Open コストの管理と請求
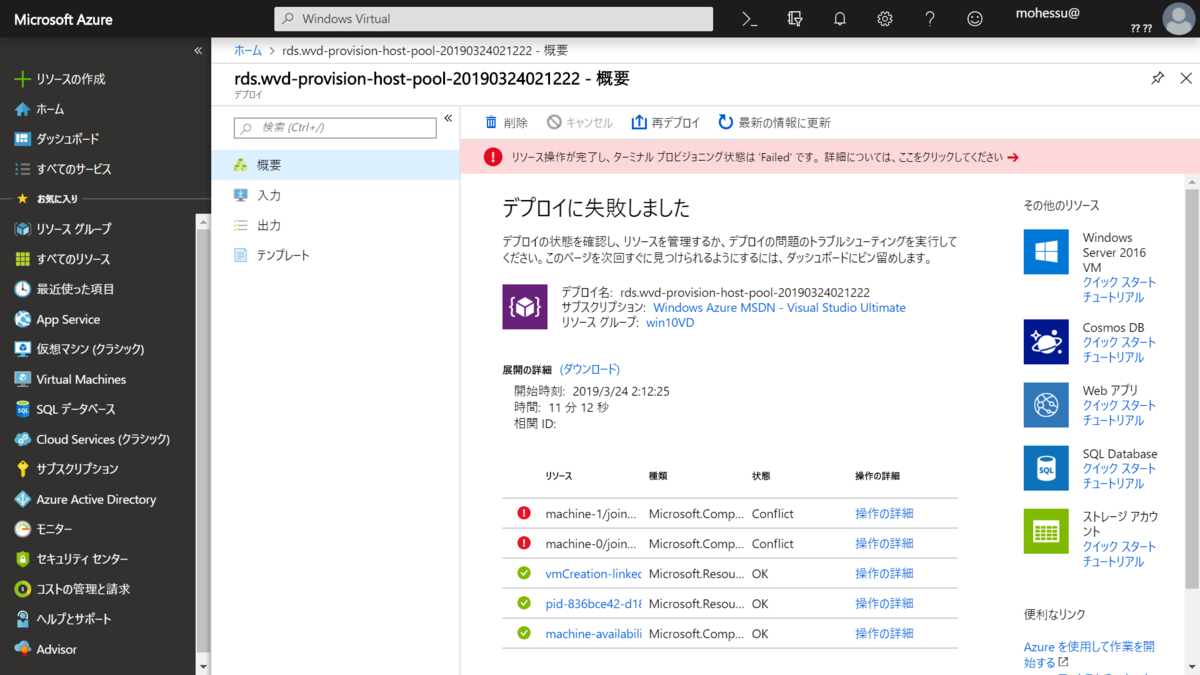Image resolution: width=1200 pixels, height=675 pixels. coord(83,589)
